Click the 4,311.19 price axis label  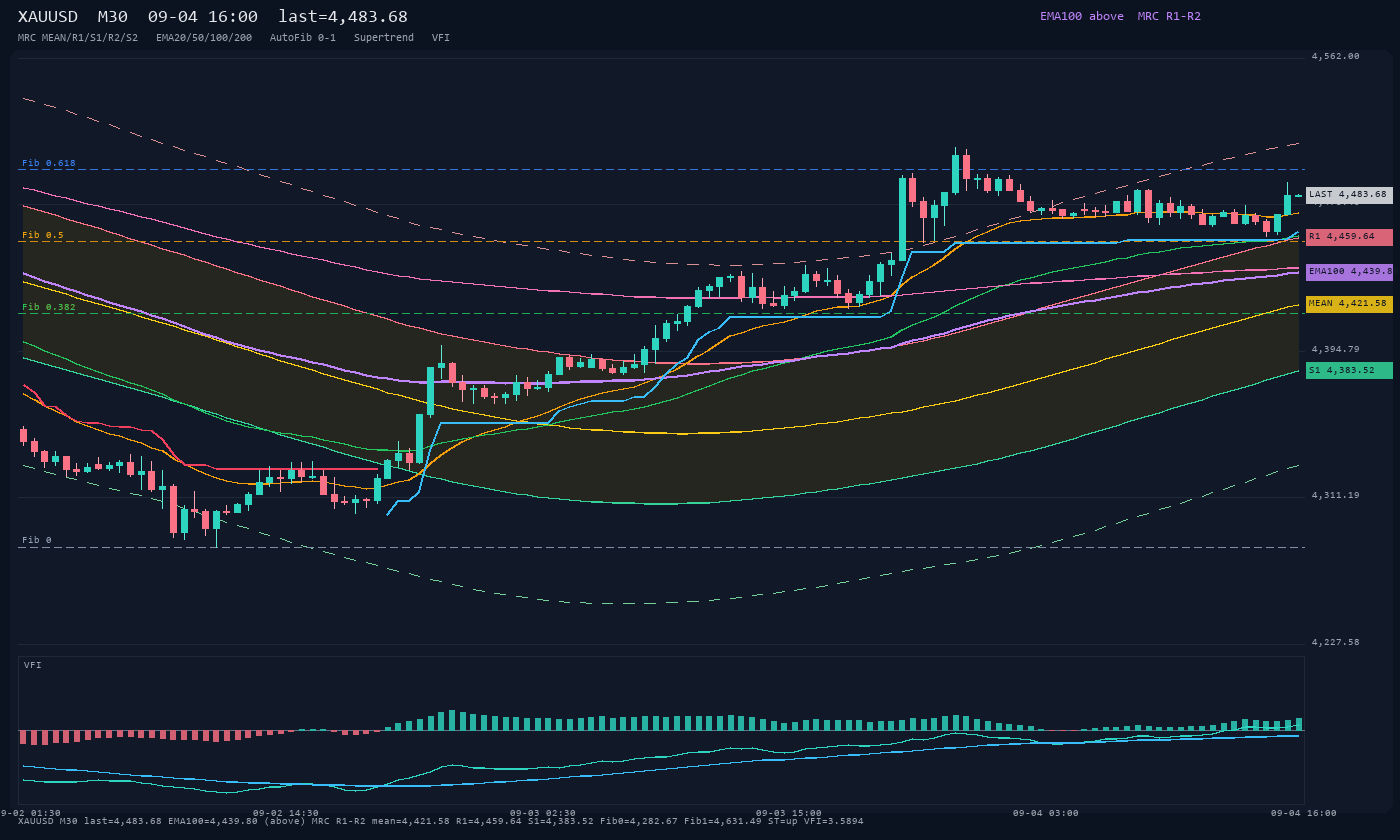[1336, 495]
